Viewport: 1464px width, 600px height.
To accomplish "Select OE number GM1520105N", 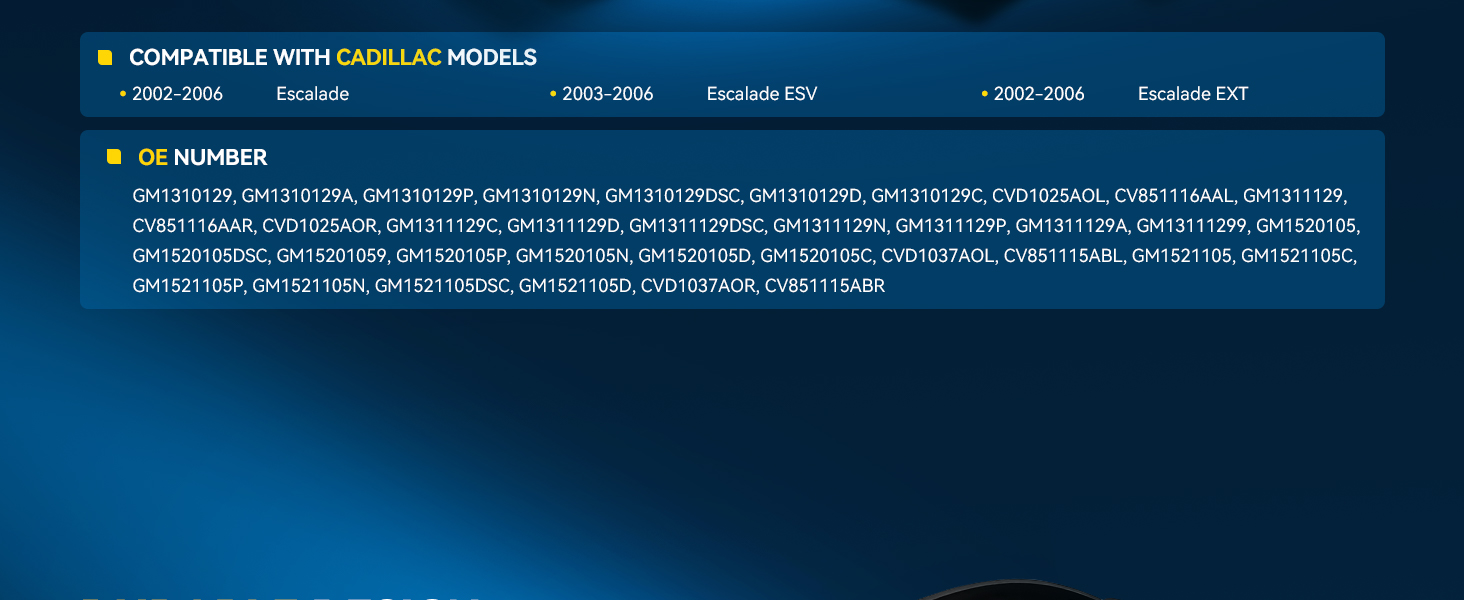I will (572, 256).
